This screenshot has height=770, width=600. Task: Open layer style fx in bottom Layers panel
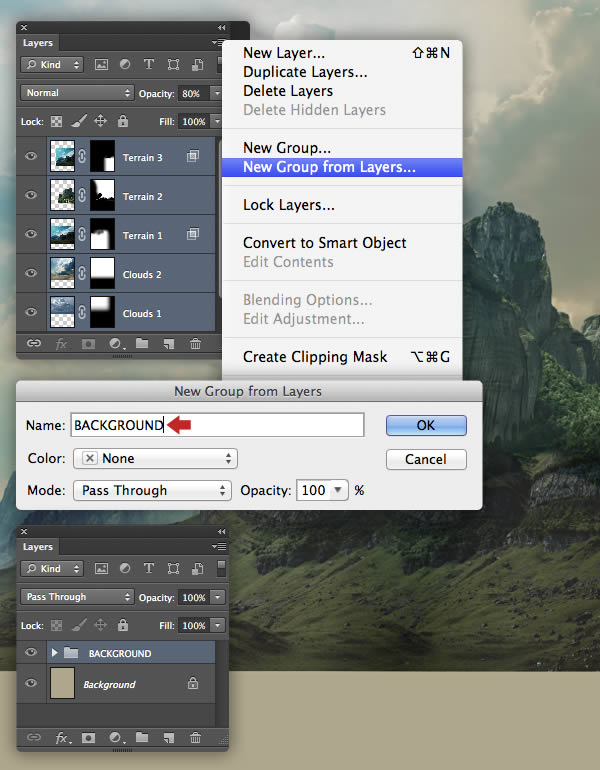[61, 738]
